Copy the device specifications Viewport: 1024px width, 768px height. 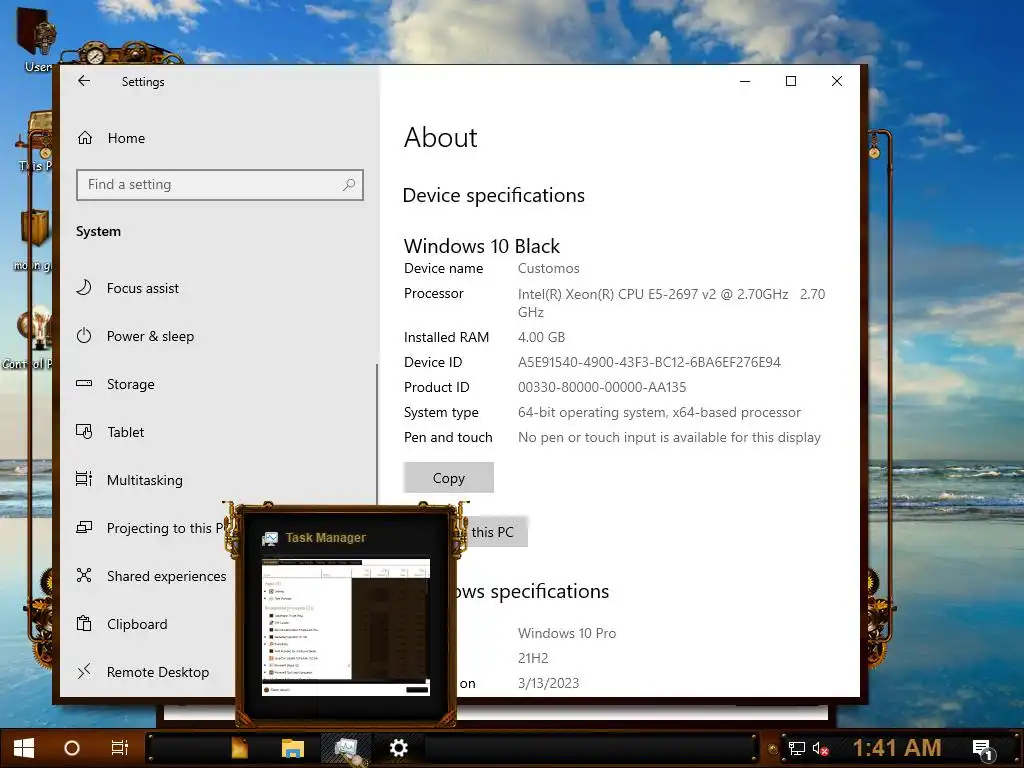coord(449,478)
